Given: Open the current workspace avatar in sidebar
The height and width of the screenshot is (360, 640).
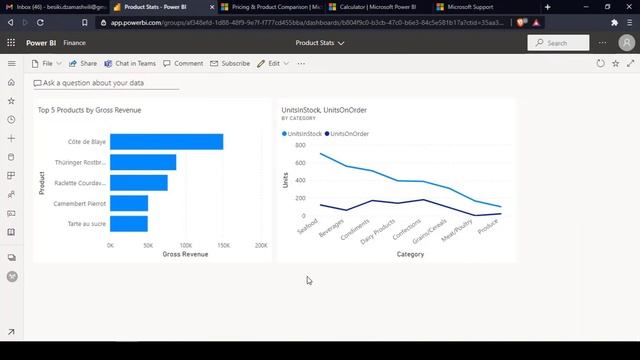Looking at the screenshot, I should point(12,276).
